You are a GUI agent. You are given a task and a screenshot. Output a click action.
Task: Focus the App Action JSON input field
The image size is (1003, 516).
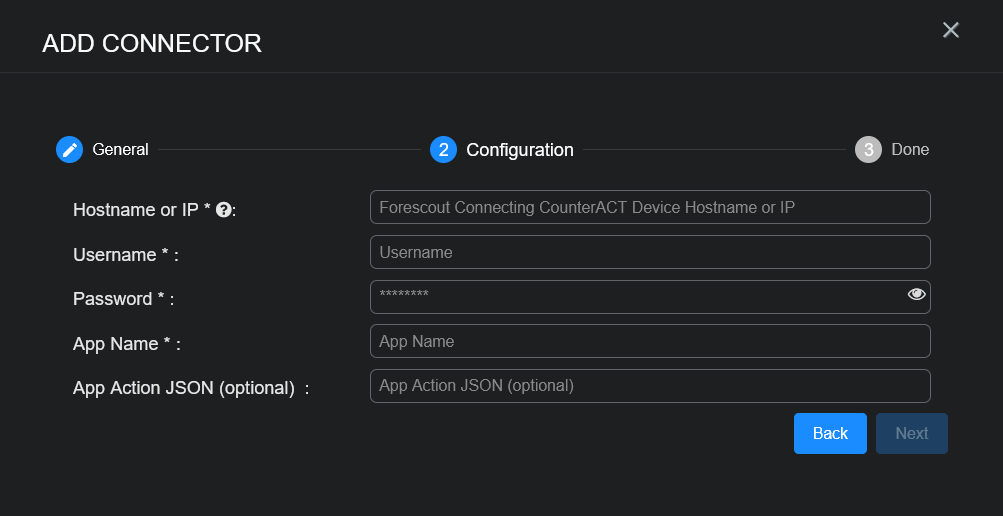(x=650, y=386)
